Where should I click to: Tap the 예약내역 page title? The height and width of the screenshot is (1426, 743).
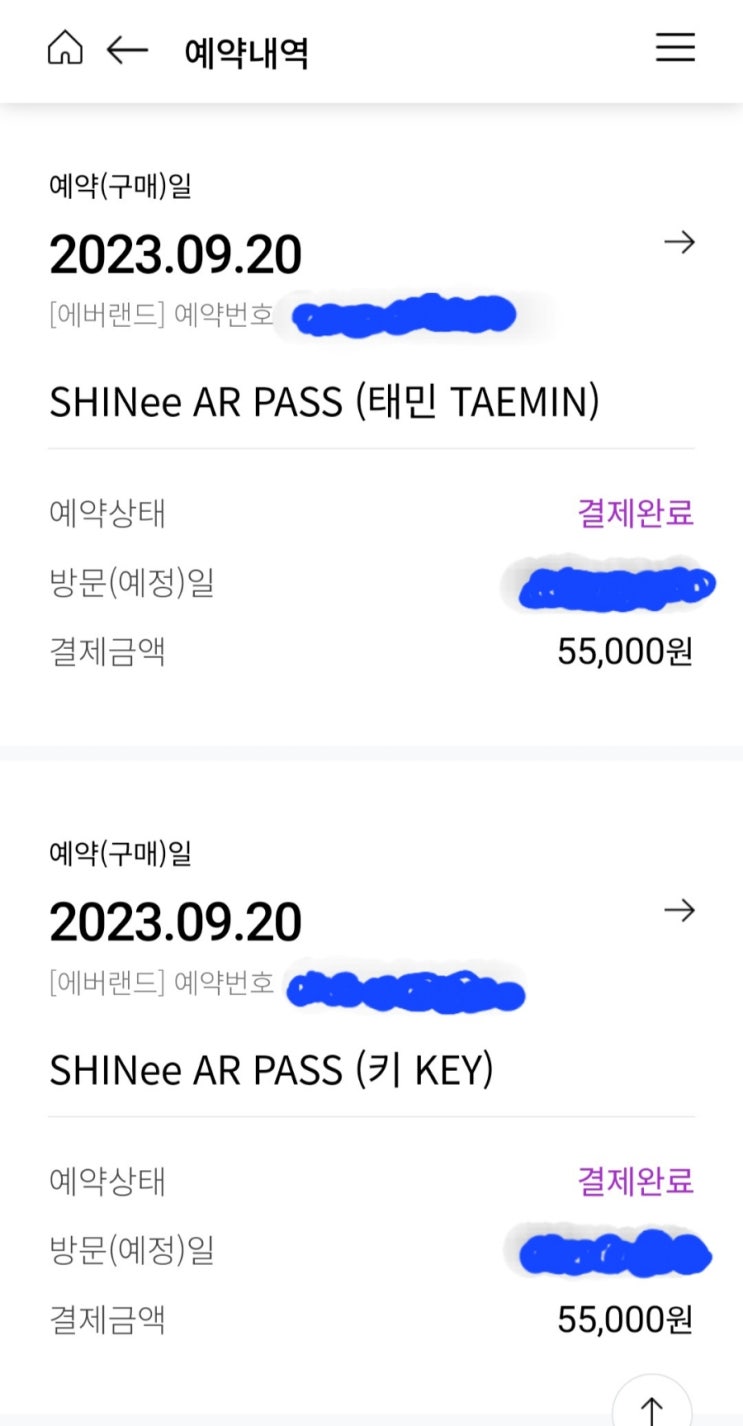coord(246,51)
